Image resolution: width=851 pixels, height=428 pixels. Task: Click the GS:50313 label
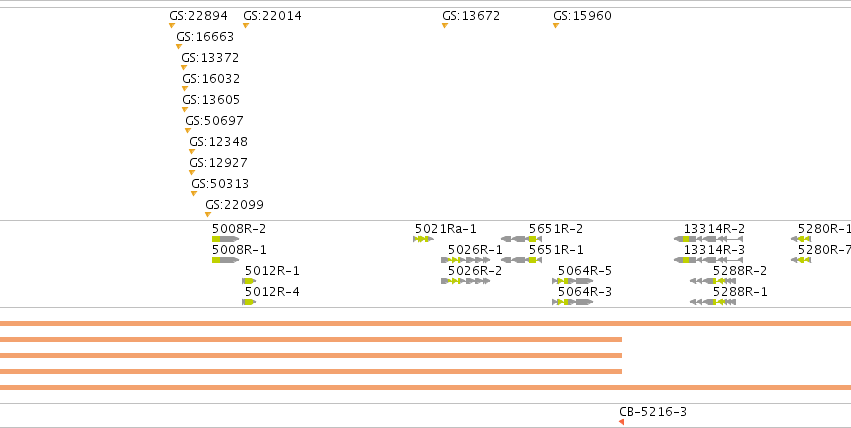[x=220, y=183]
